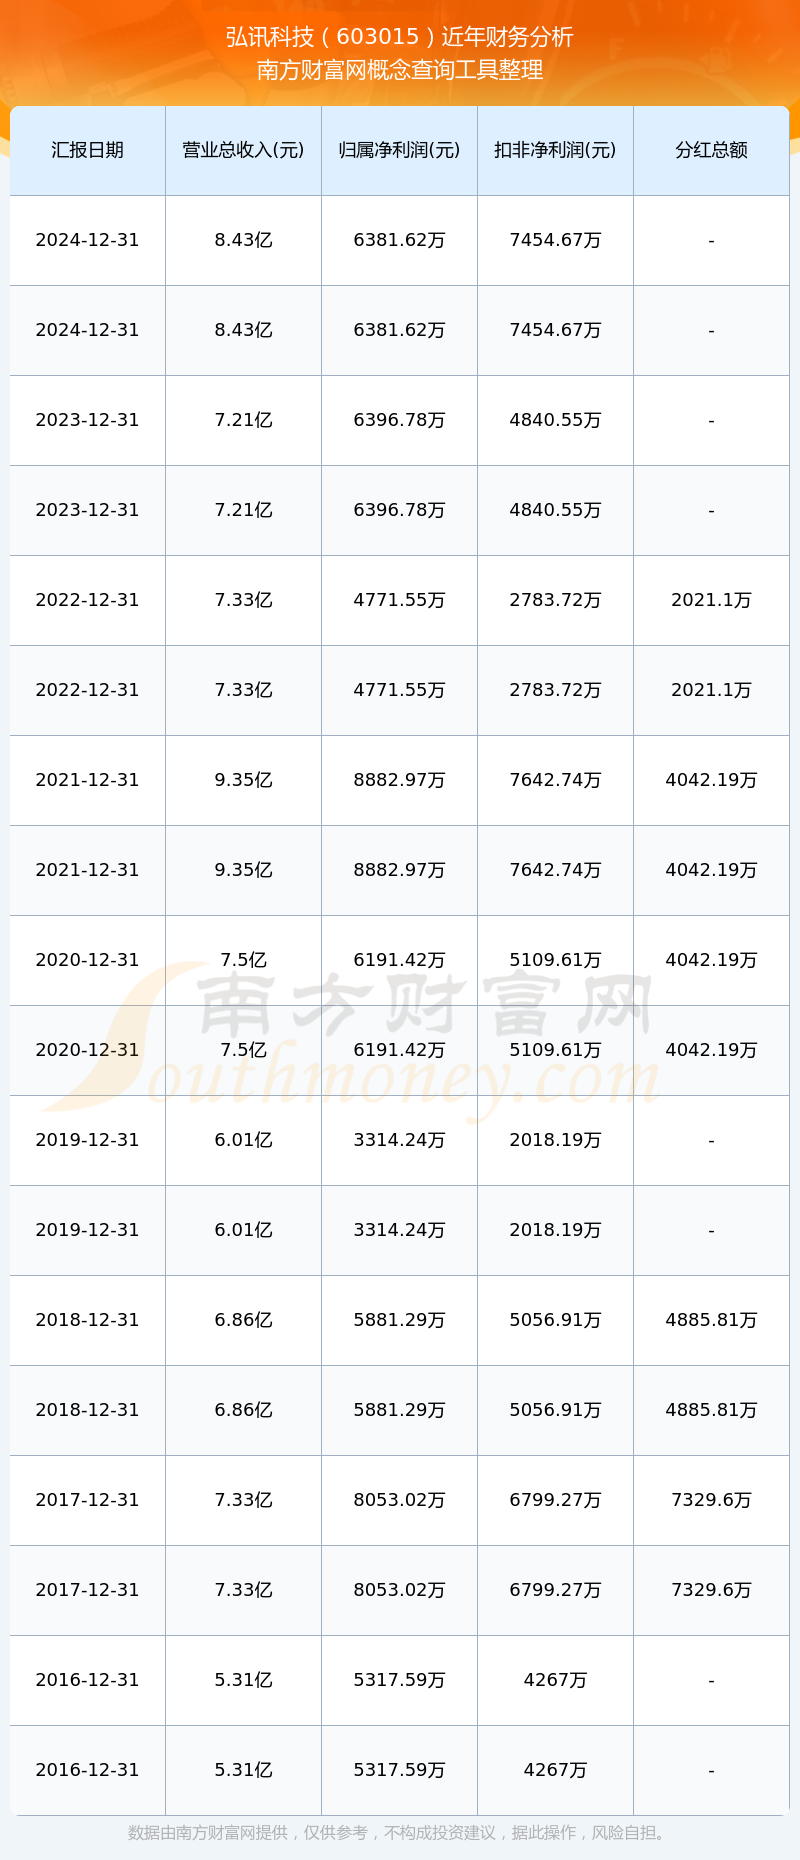
Task: Click the 南方财富网 watermark logo text
Action: point(425,1003)
